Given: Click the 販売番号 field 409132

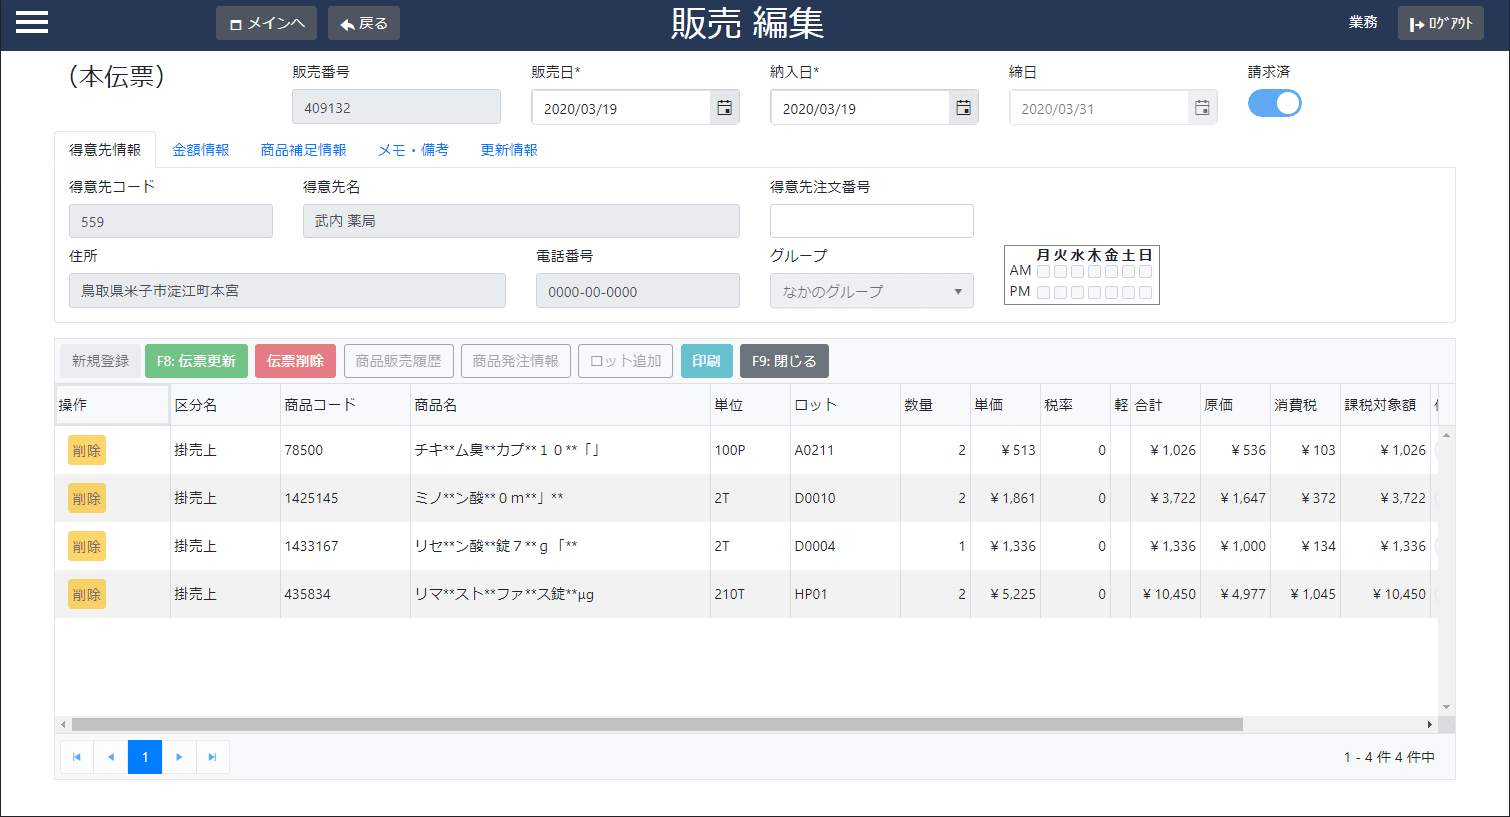Looking at the screenshot, I should (396, 107).
